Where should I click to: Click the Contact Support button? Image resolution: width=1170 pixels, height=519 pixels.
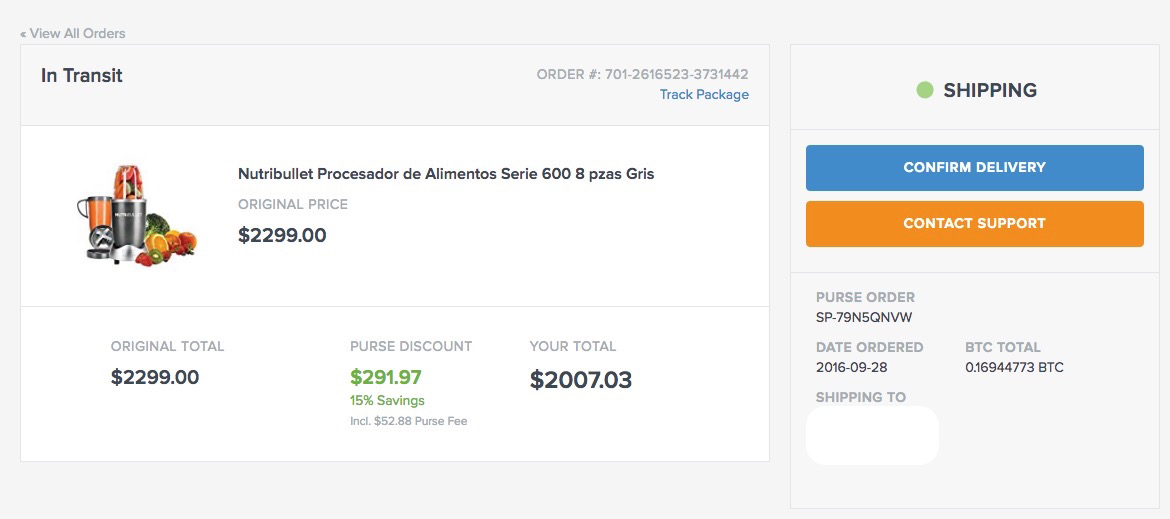click(x=974, y=224)
